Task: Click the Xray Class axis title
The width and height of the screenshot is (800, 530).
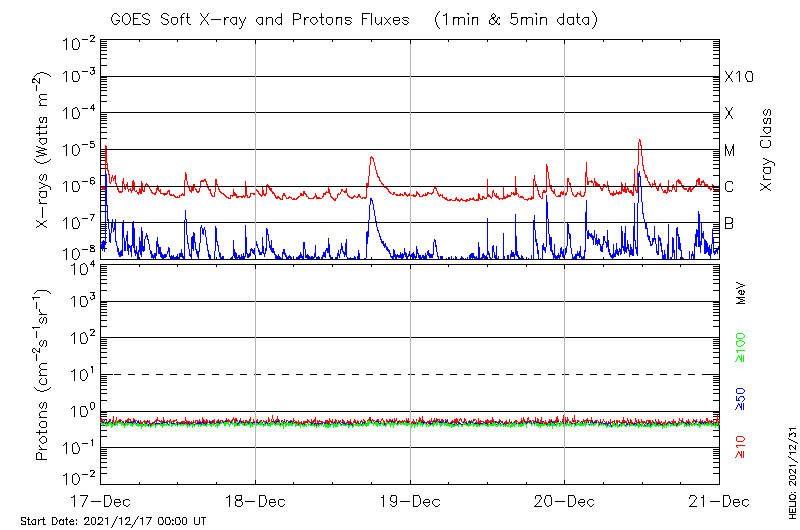Action: pyautogui.click(x=767, y=150)
